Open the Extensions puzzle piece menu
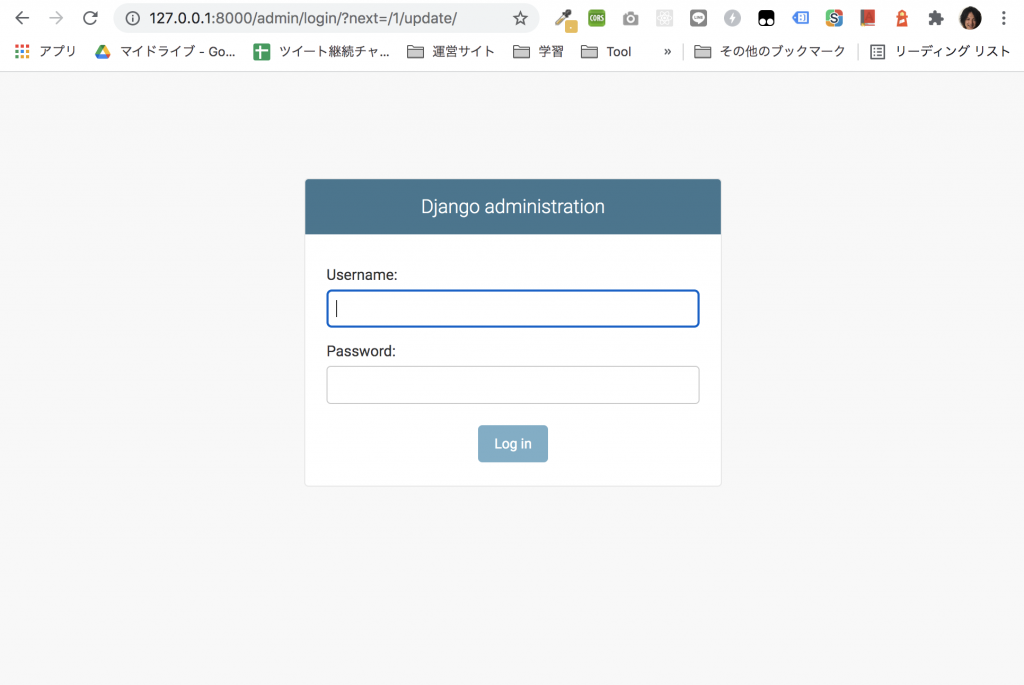The width and height of the screenshot is (1024, 685). point(936,18)
